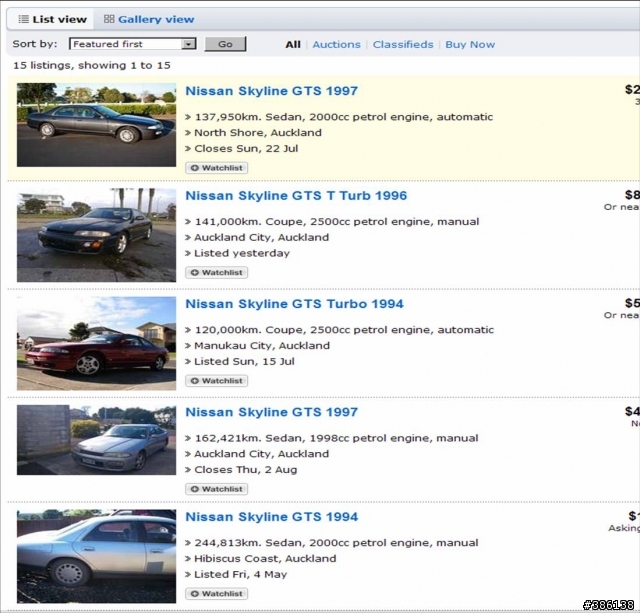Viewport: 640px width, 613px height.
Task: Open Nissan Skyline GTS T Turb 1996 listing
Action: (x=296, y=195)
